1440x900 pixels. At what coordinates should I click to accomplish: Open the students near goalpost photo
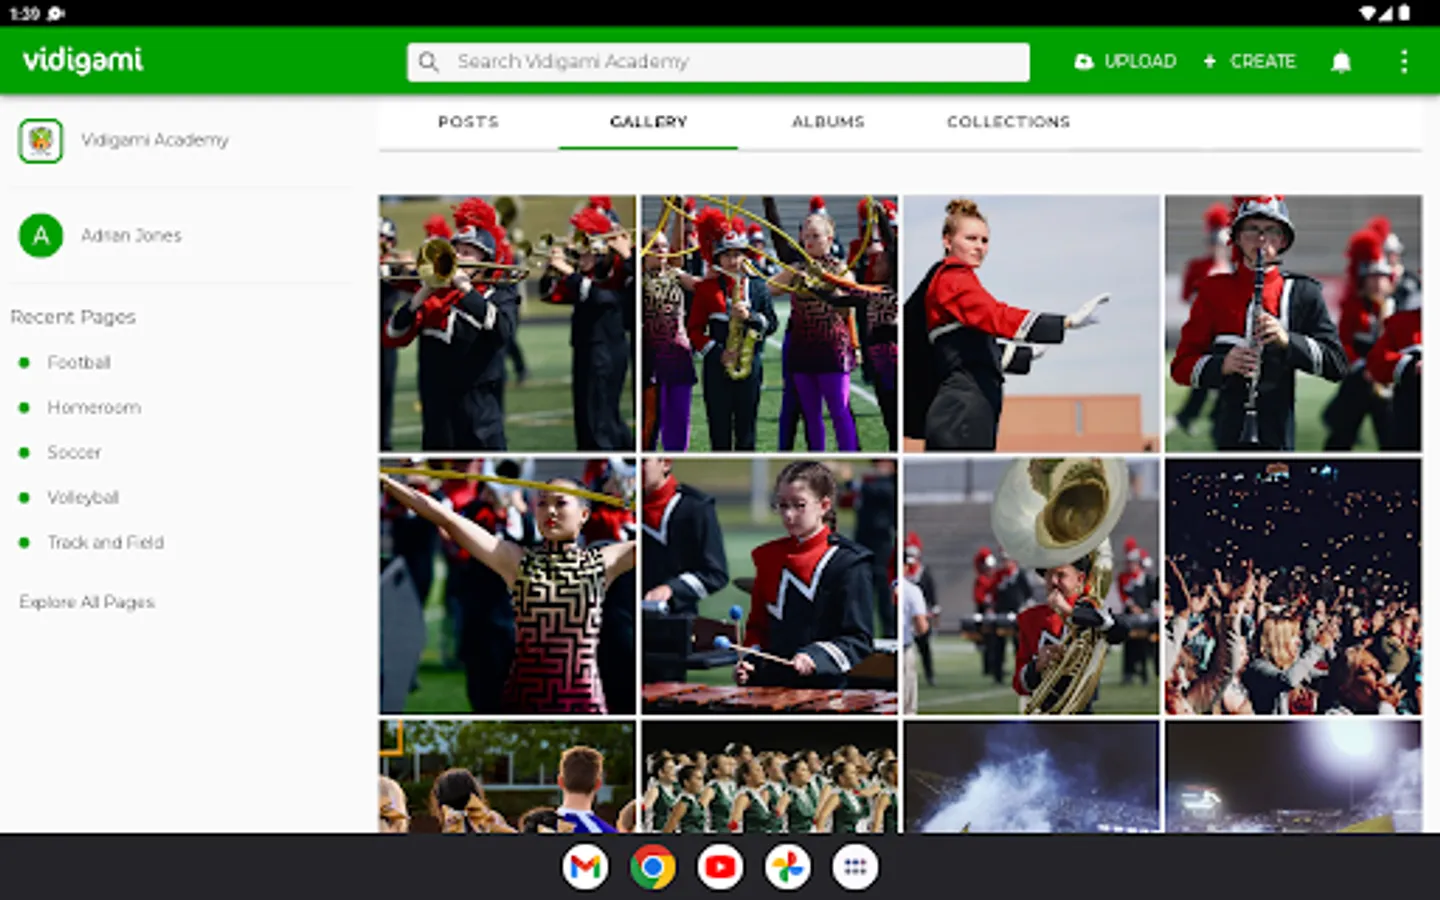pyautogui.click(x=507, y=777)
